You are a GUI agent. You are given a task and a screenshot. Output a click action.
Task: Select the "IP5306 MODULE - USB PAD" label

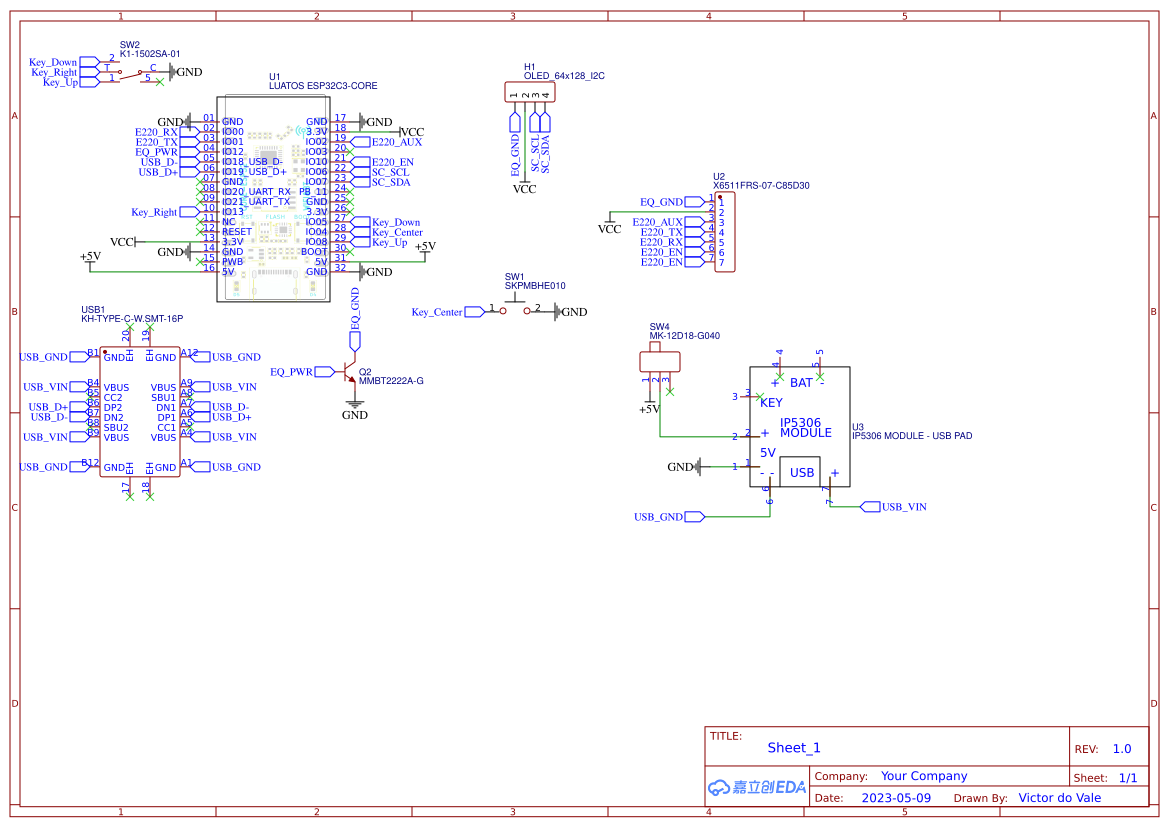[913, 435]
